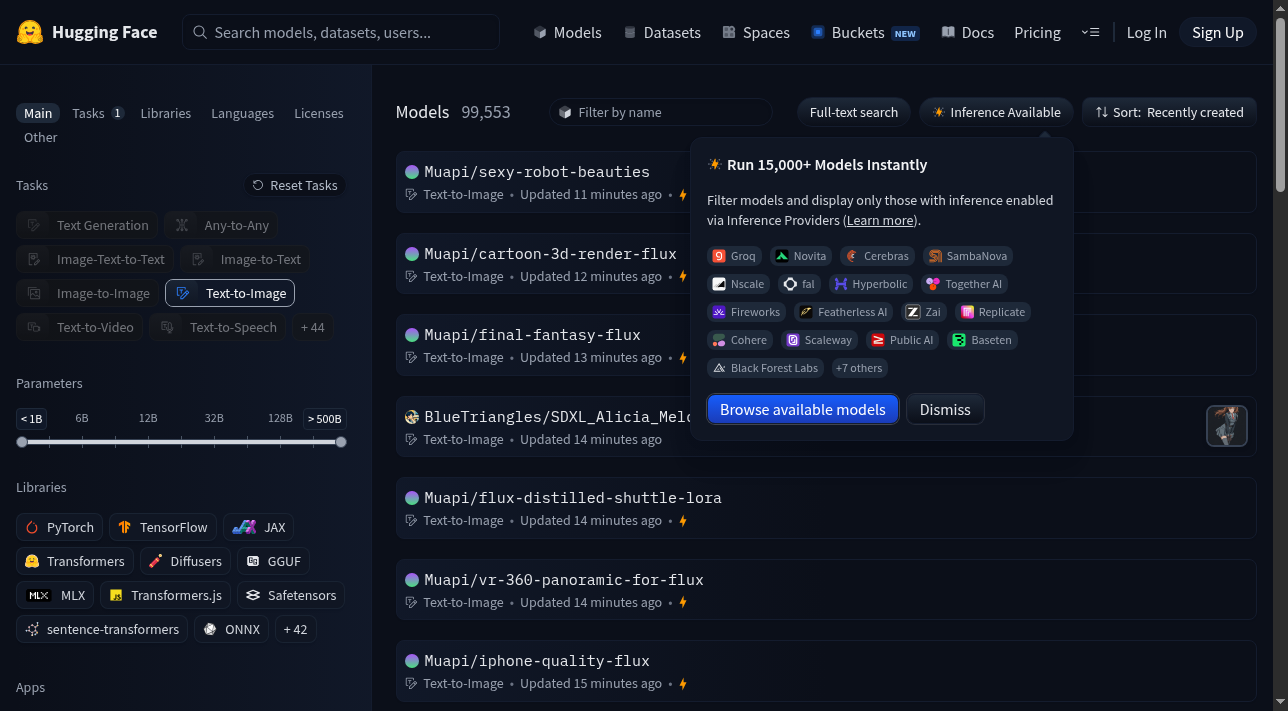This screenshot has height=711, width=1288.
Task: Focus the main search models field
Action: 341,32
